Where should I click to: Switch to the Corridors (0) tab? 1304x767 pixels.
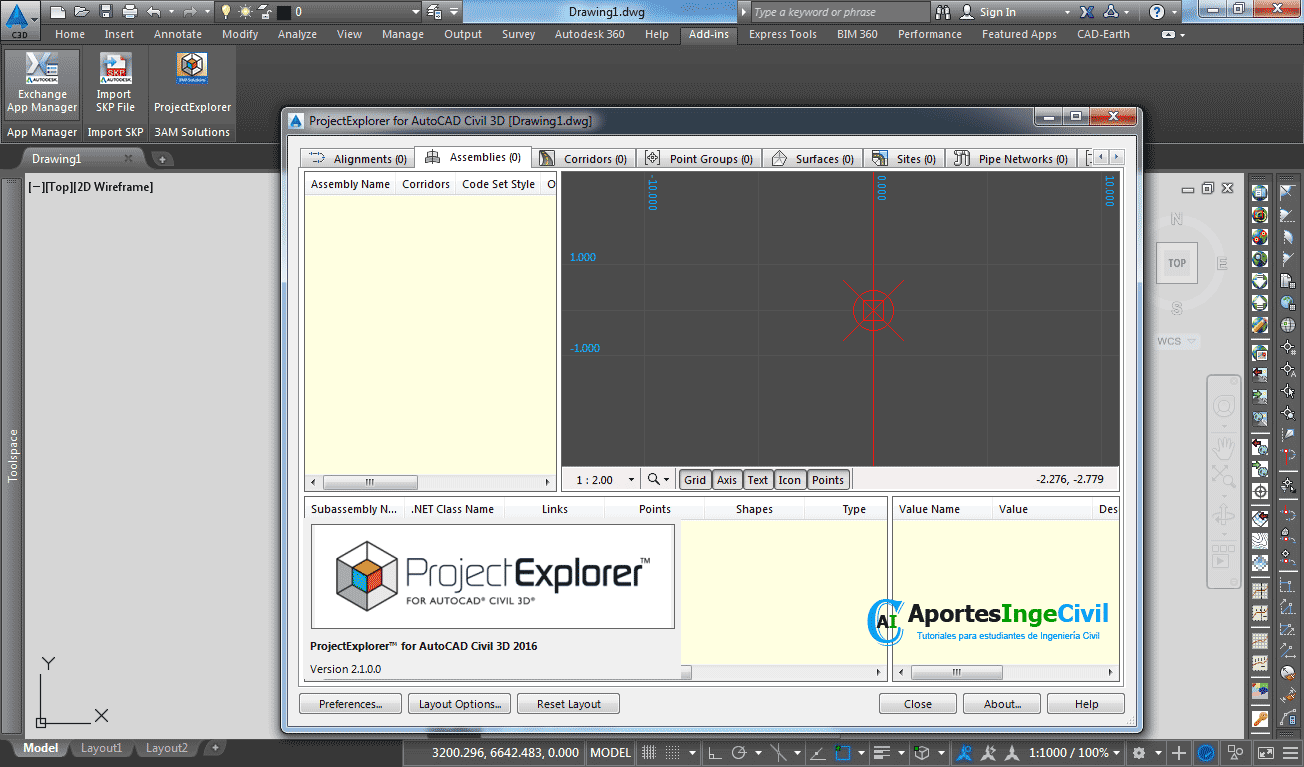tap(584, 159)
